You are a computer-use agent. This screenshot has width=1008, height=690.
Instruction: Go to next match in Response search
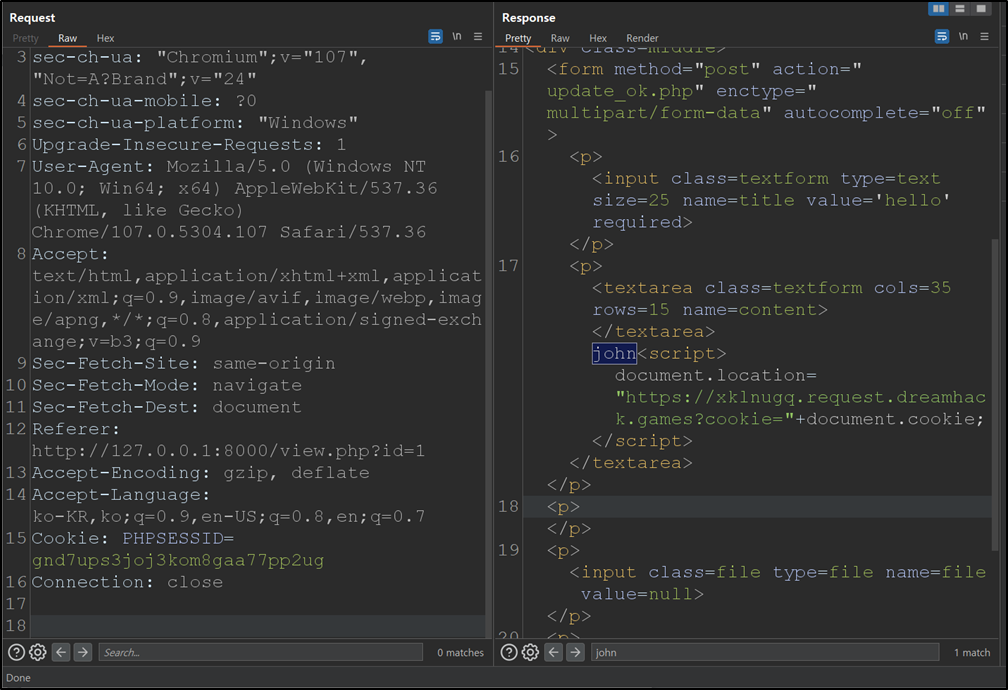coord(575,653)
